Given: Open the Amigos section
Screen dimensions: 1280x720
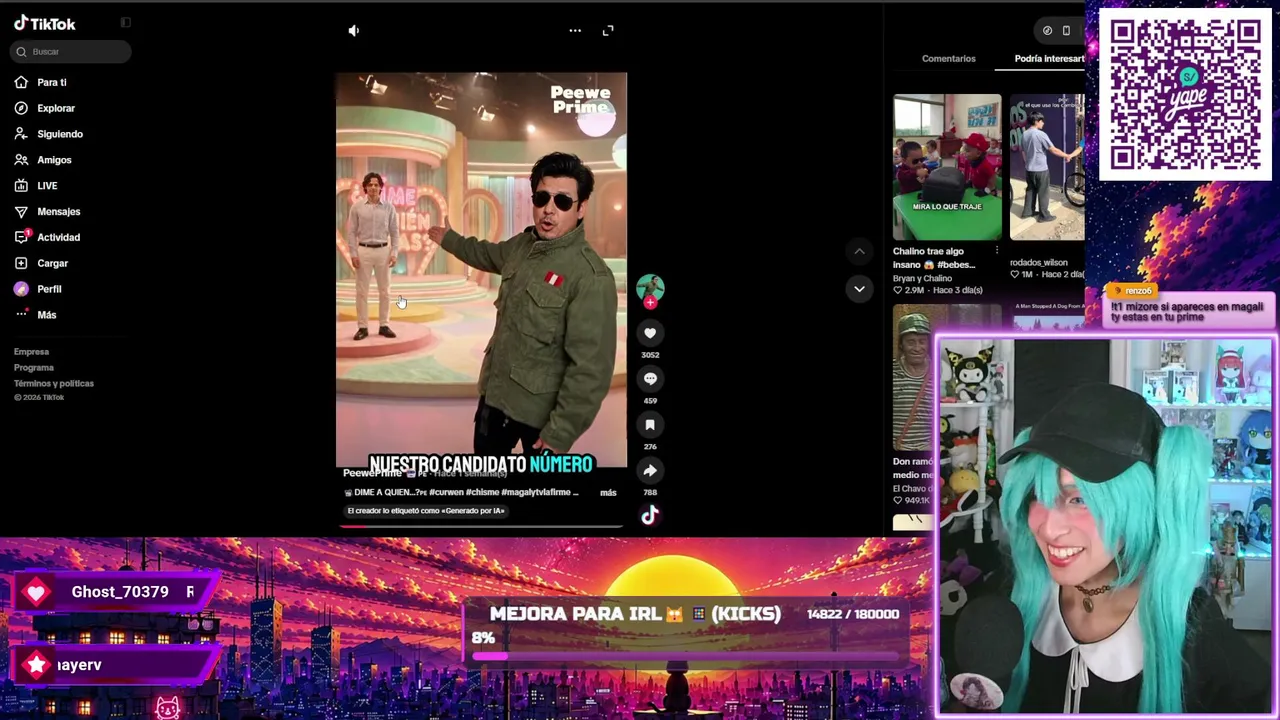Looking at the screenshot, I should [x=54, y=160].
